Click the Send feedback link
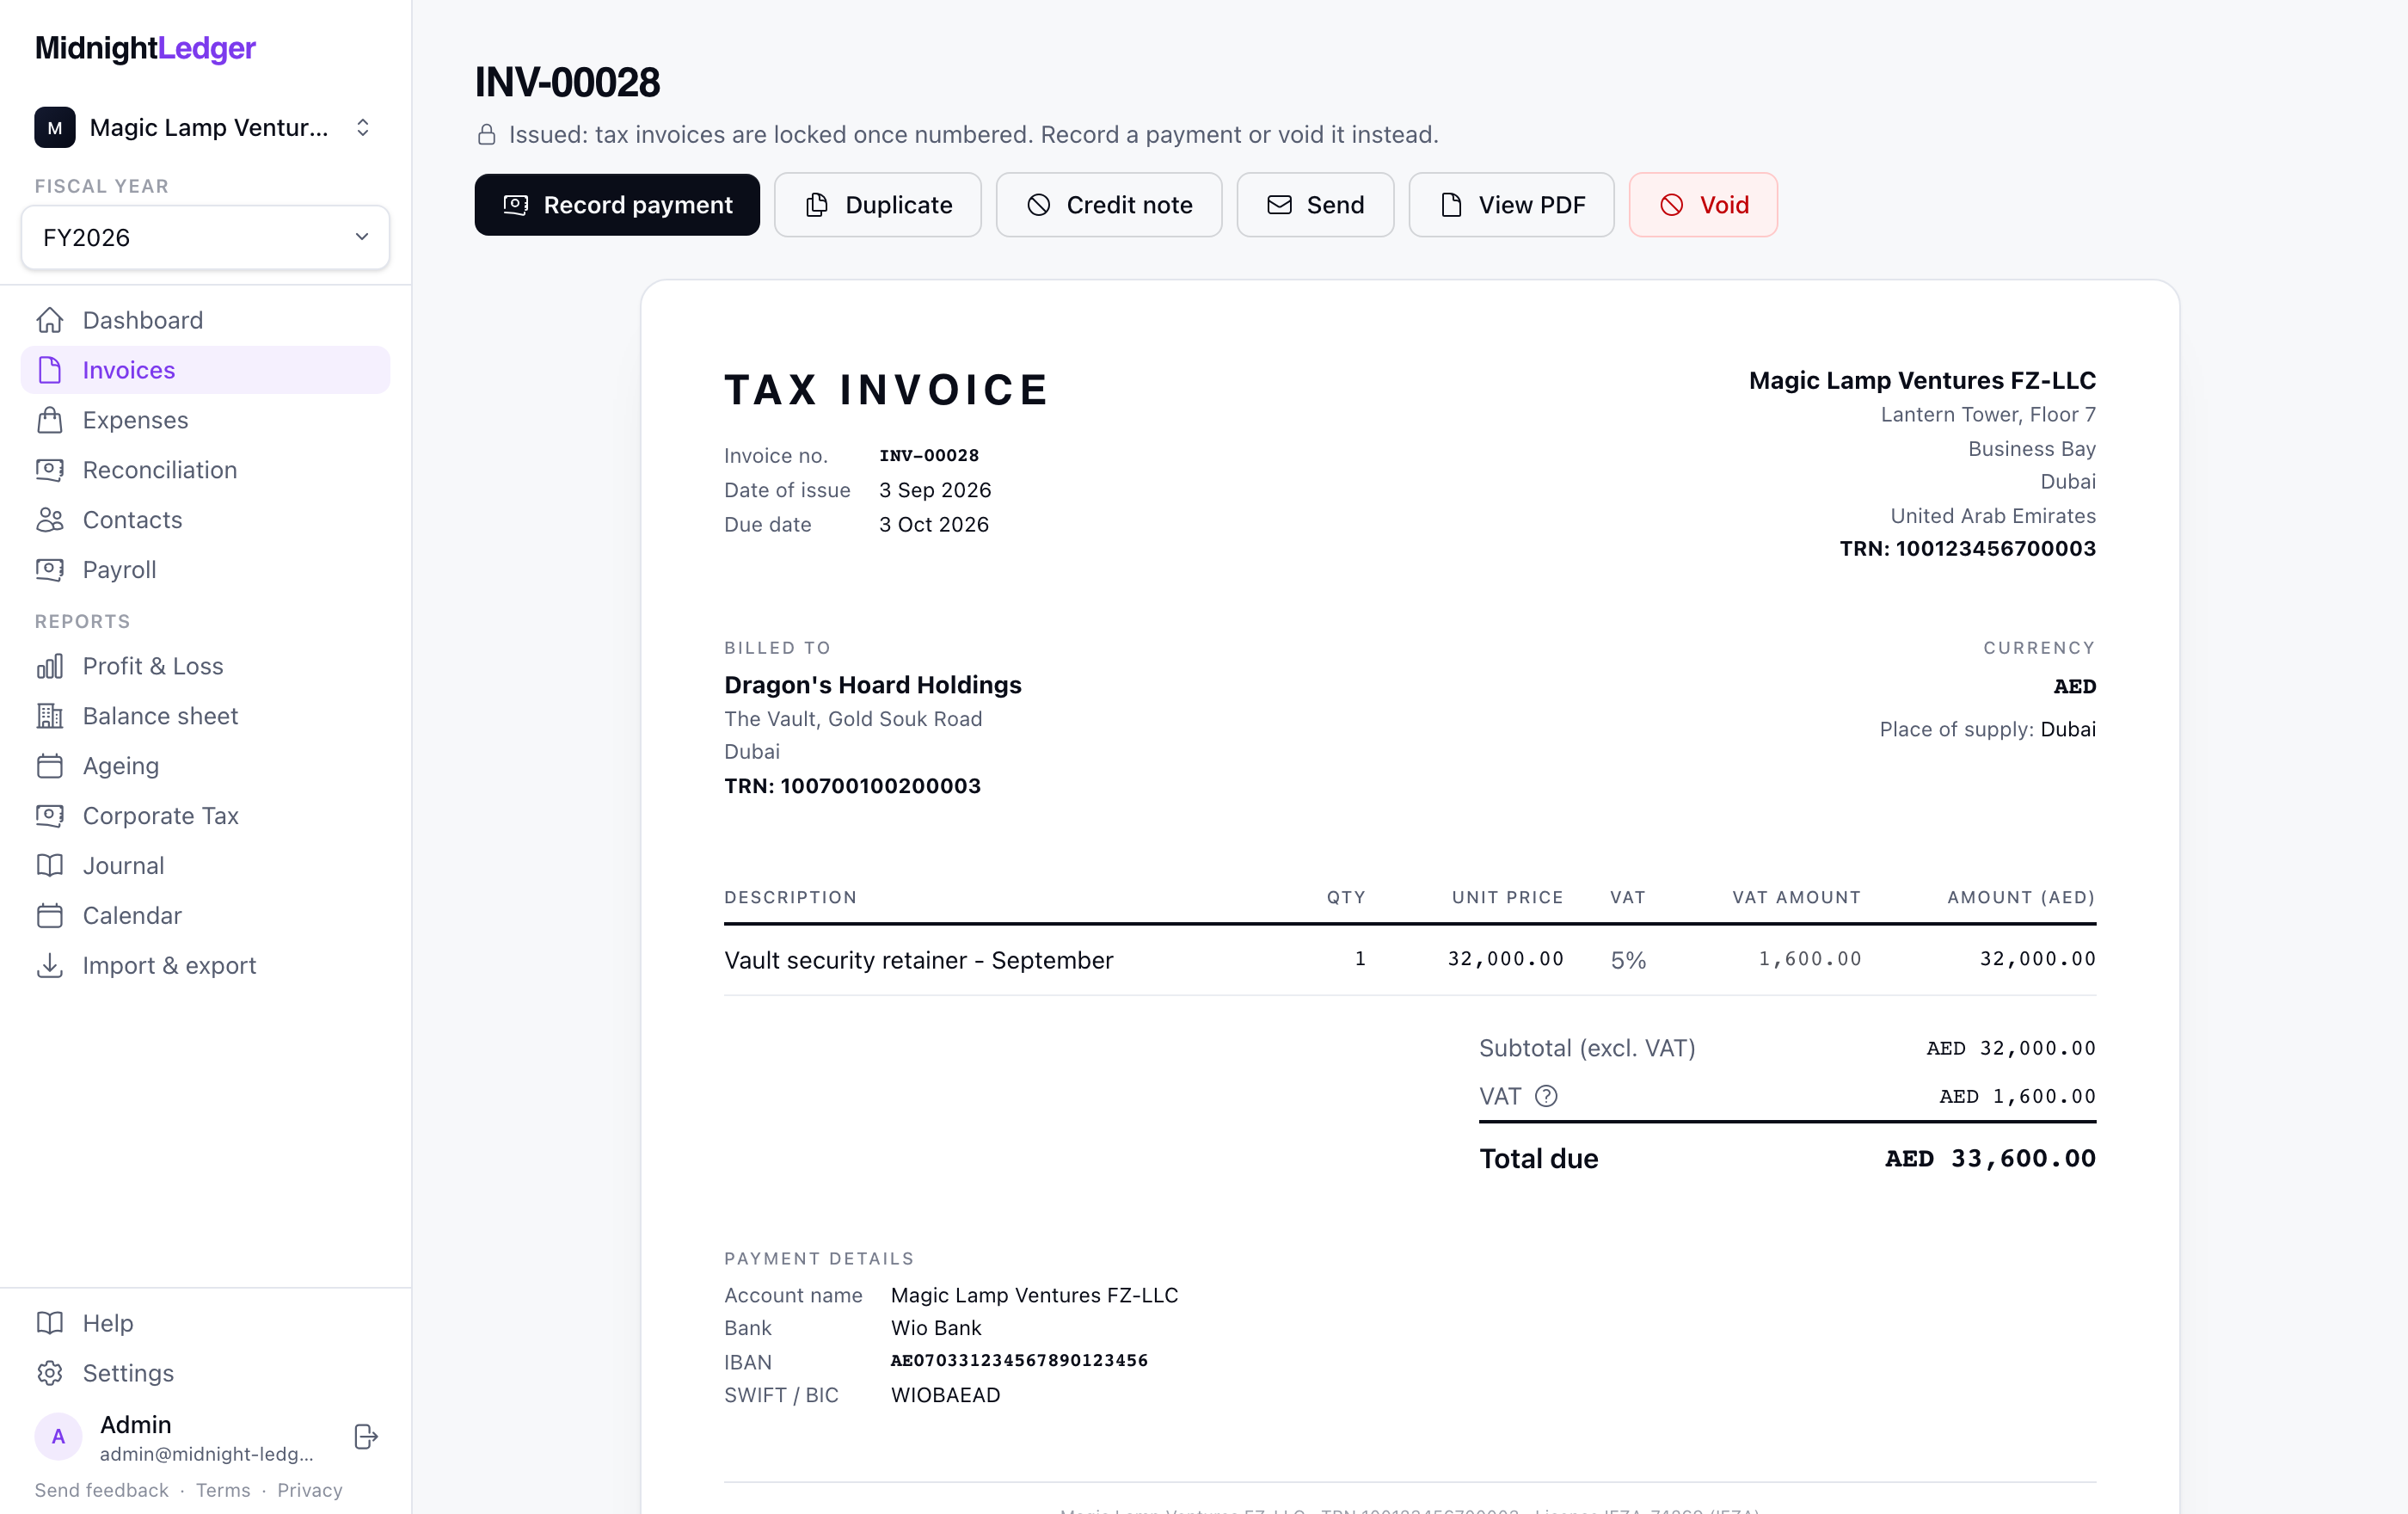2408x1514 pixels. tap(102, 1490)
